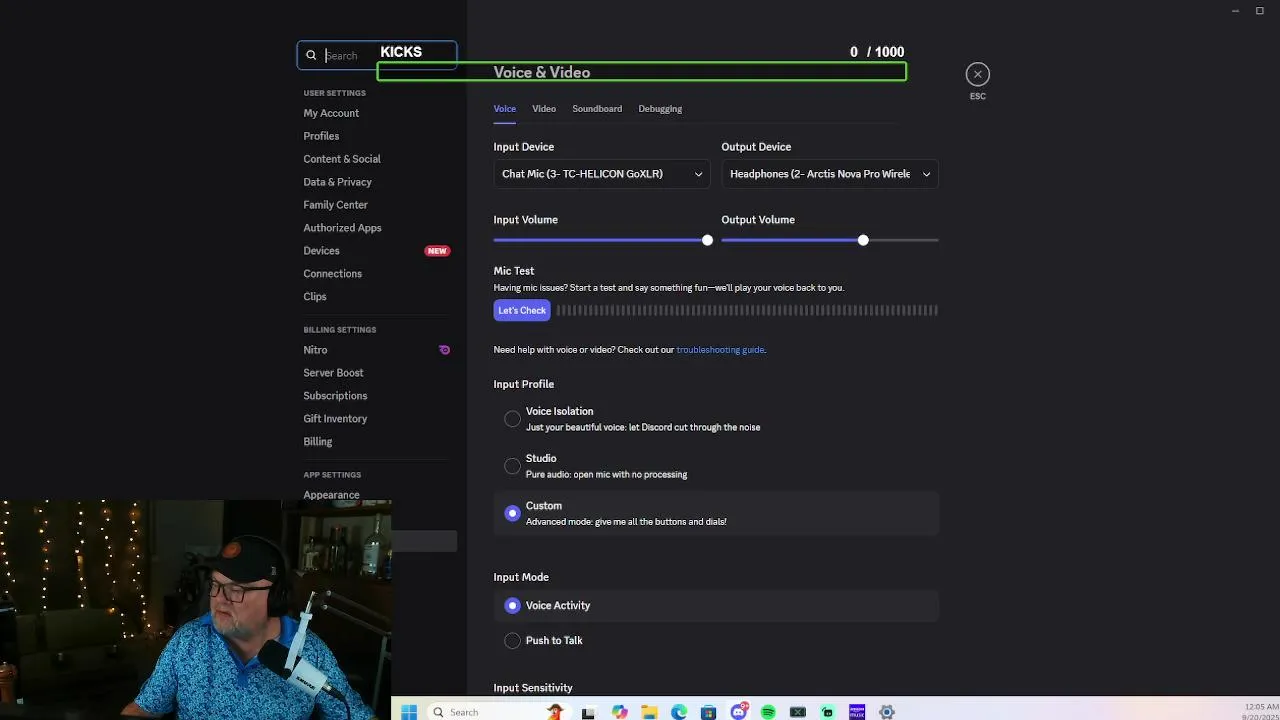The width and height of the screenshot is (1280, 720).
Task: Open Copilot from the taskbar
Action: pos(620,712)
